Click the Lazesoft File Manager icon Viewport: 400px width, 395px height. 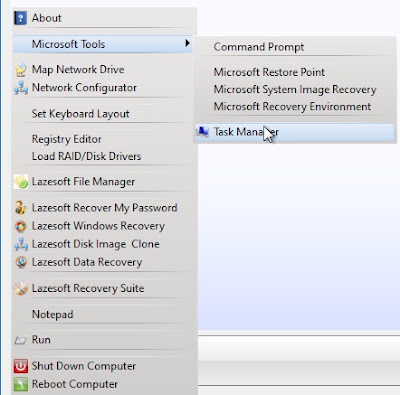tap(21, 182)
